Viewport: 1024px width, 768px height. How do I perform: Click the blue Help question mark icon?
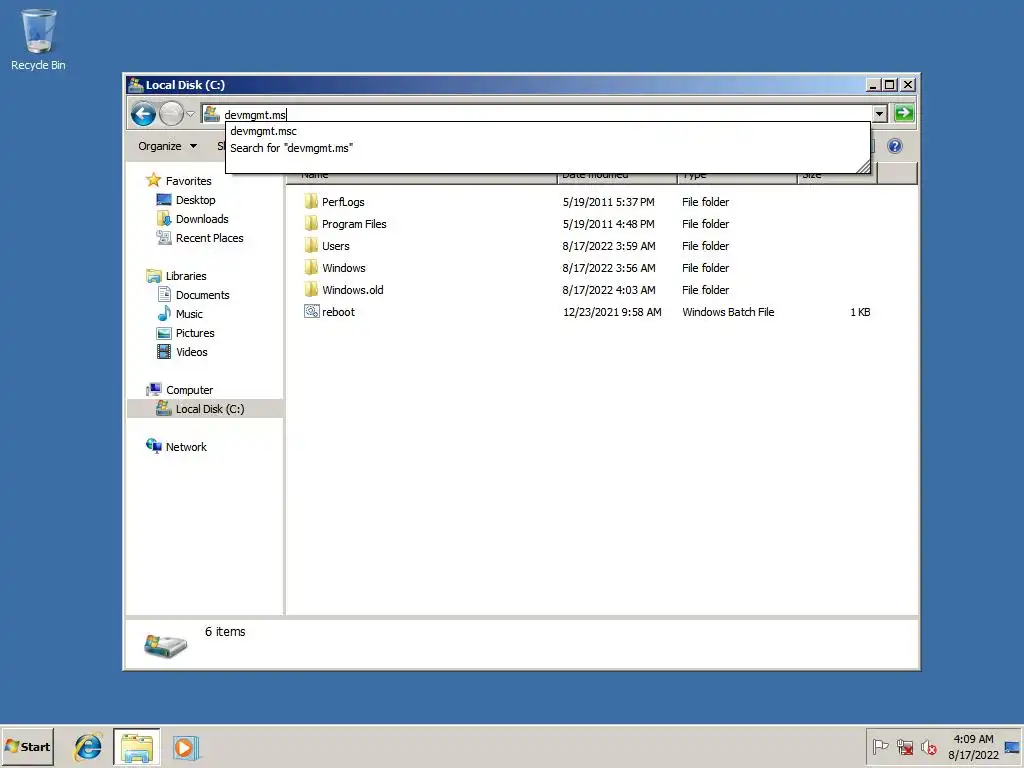point(895,146)
